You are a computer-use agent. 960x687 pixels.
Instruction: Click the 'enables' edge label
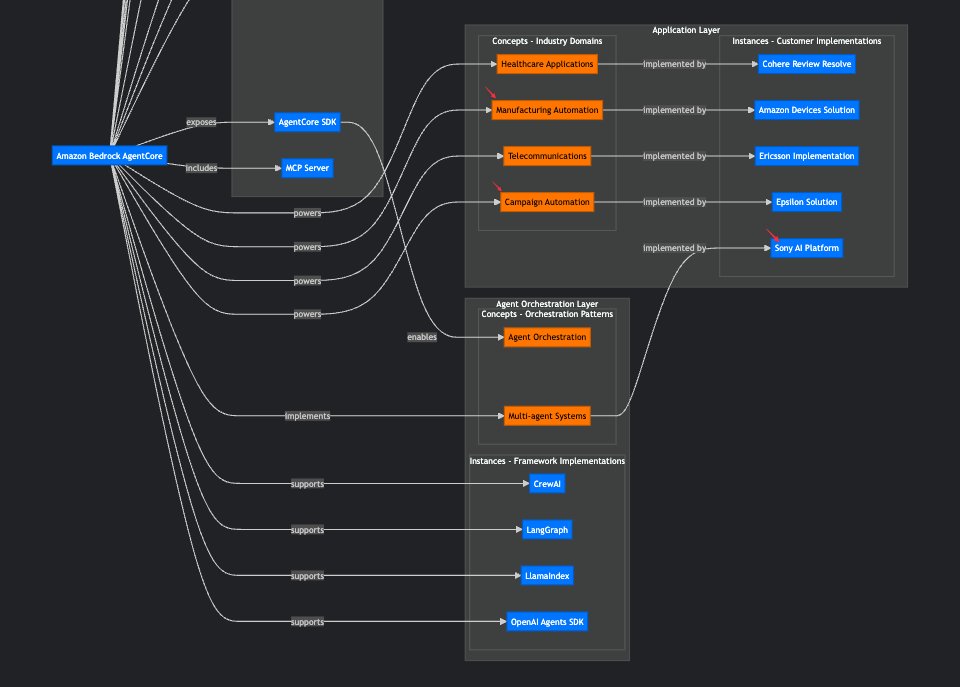(422, 337)
